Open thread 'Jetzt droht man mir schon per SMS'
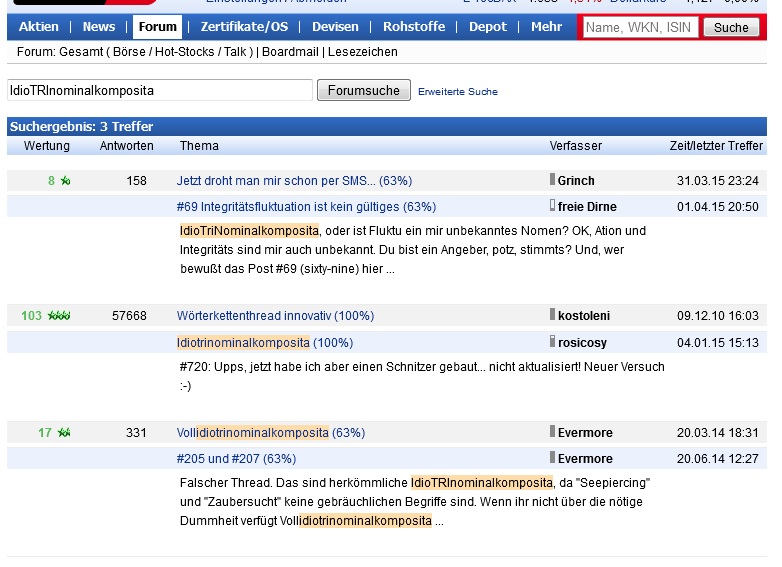 [x=294, y=181]
